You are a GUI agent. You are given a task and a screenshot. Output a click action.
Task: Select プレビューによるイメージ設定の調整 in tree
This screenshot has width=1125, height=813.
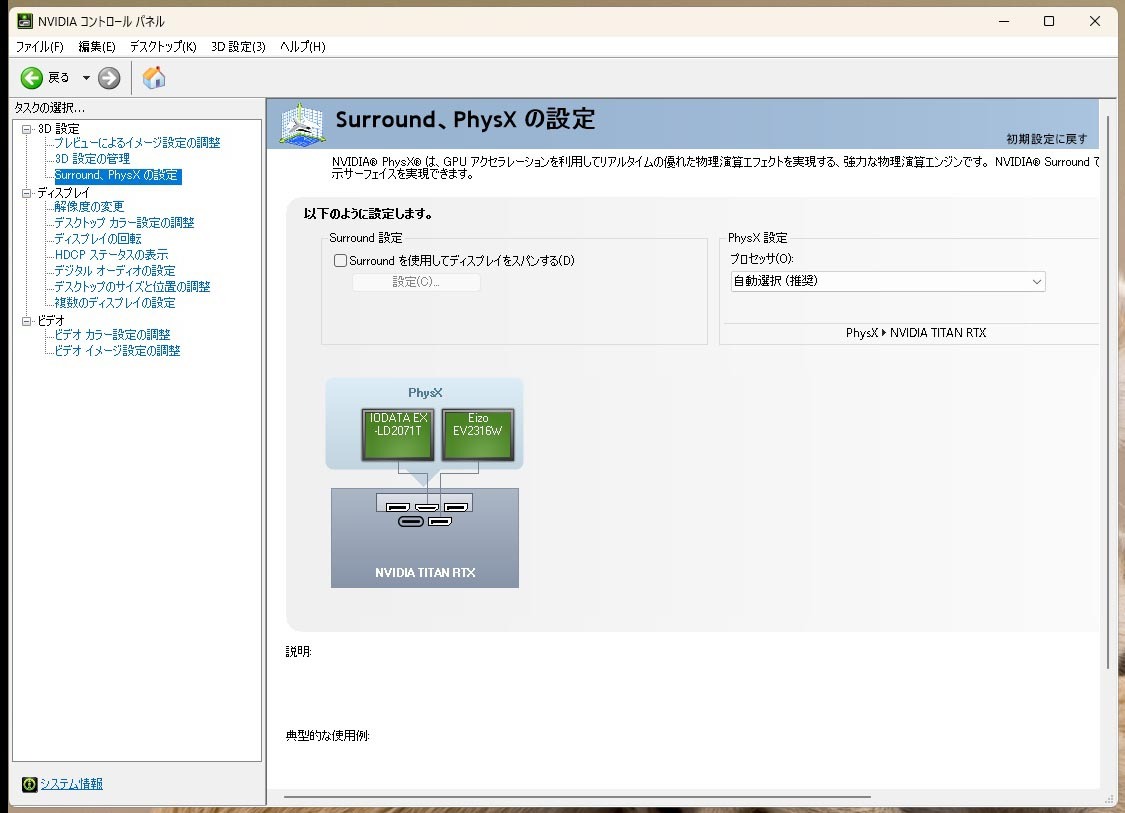tap(137, 143)
